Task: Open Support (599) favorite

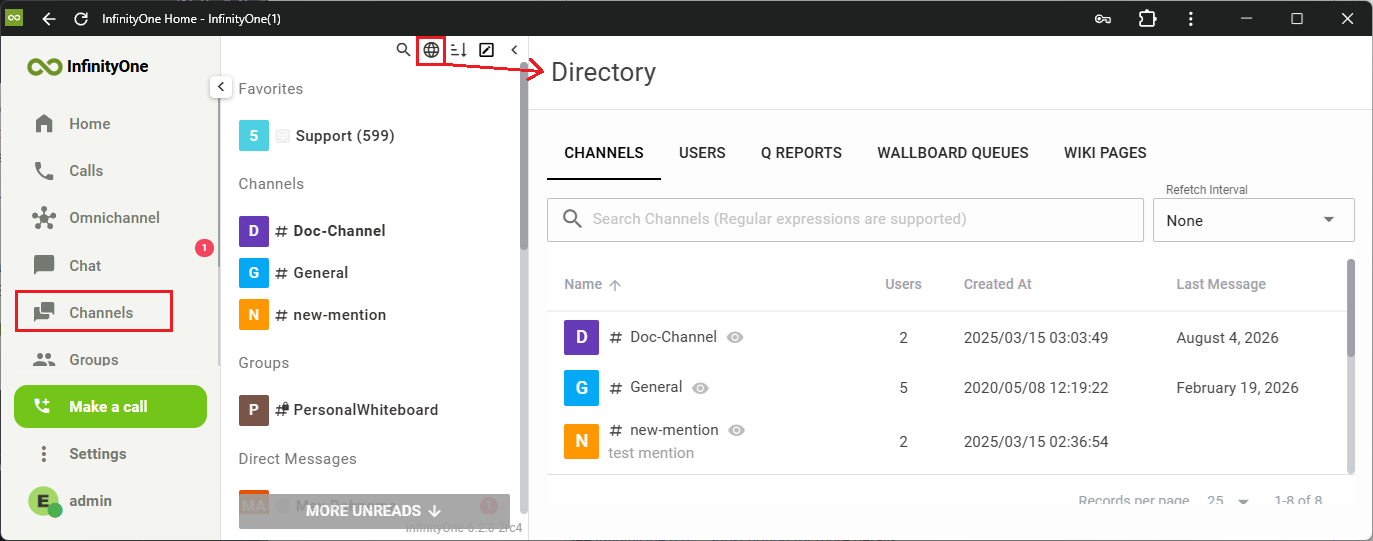Action: [x=345, y=136]
